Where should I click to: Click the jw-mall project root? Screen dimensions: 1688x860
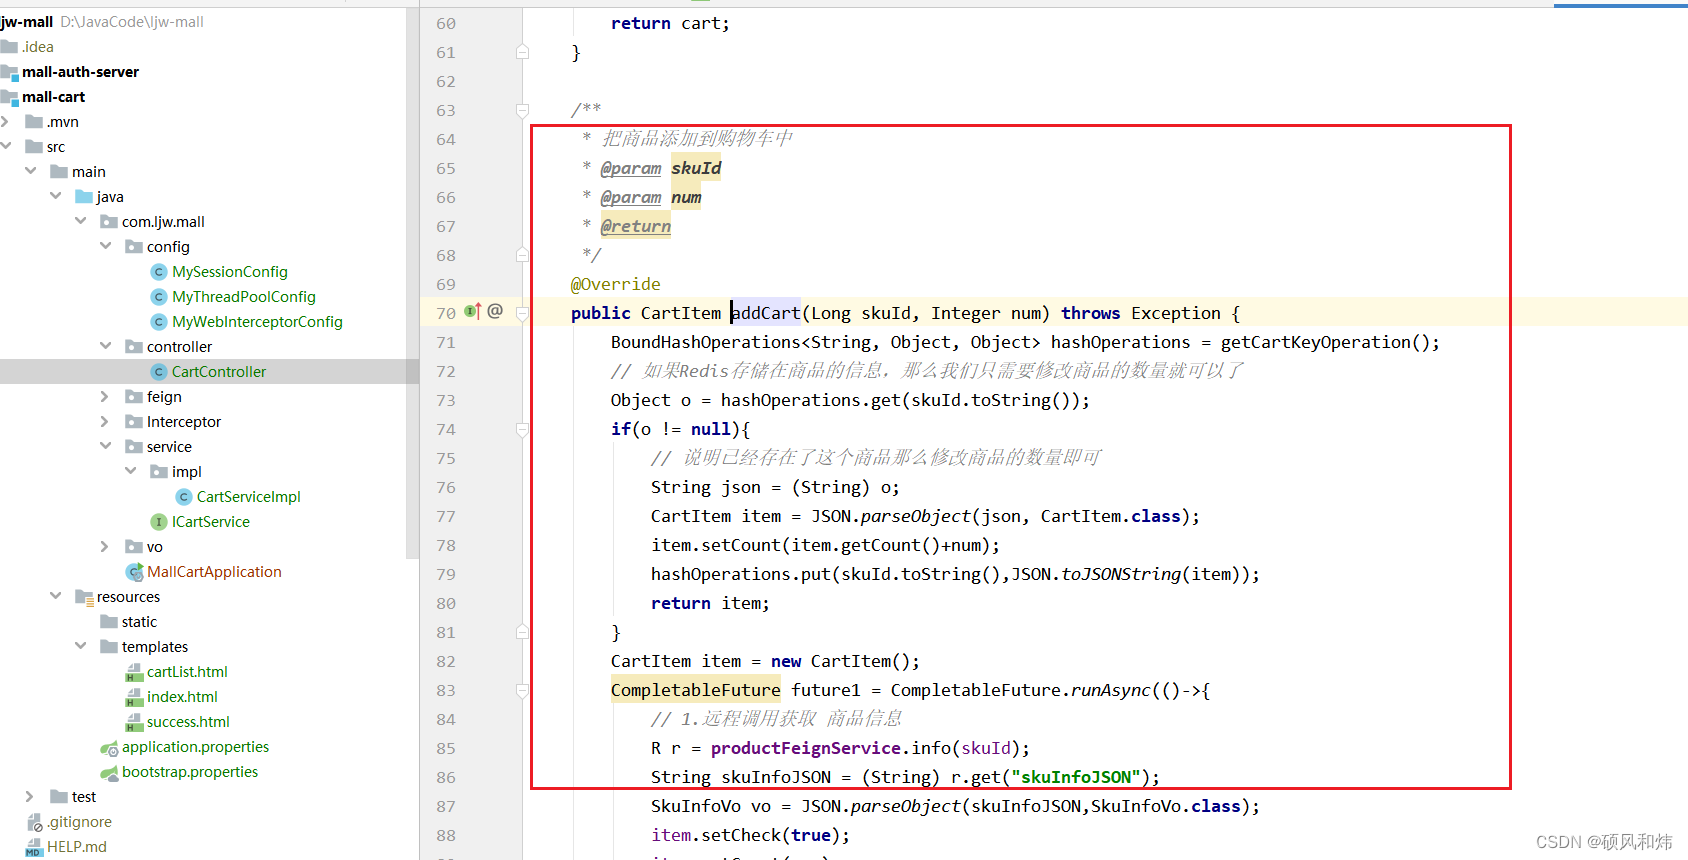[x=27, y=22]
